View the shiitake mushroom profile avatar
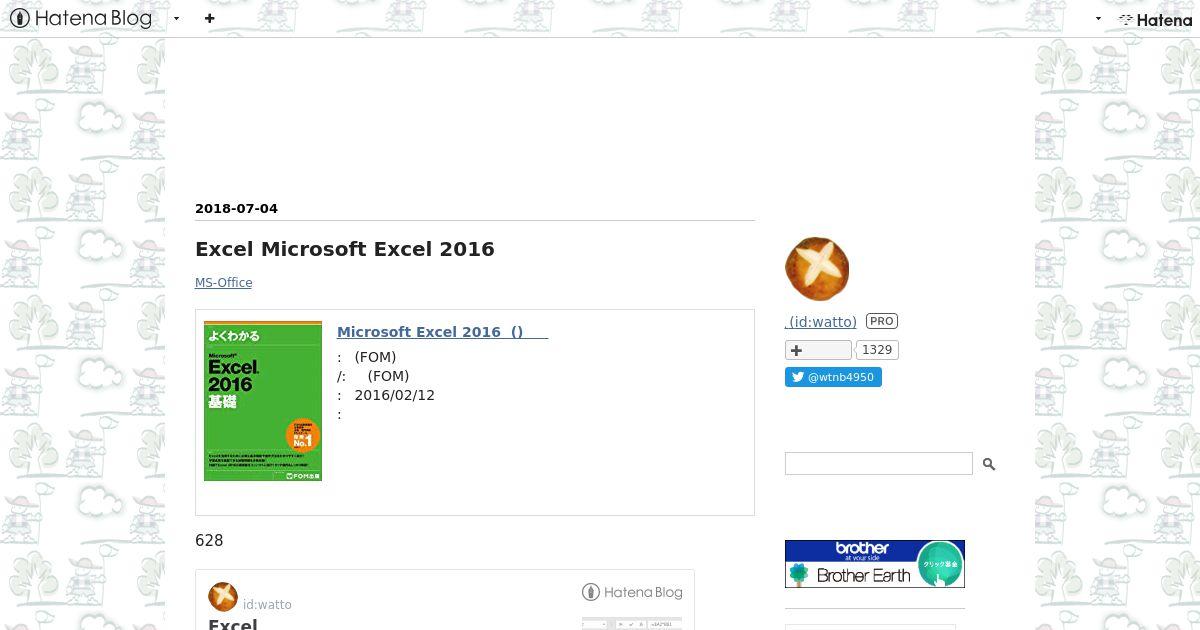The width and height of the screenshot is (1200, 630). click(x=817, y=269)
